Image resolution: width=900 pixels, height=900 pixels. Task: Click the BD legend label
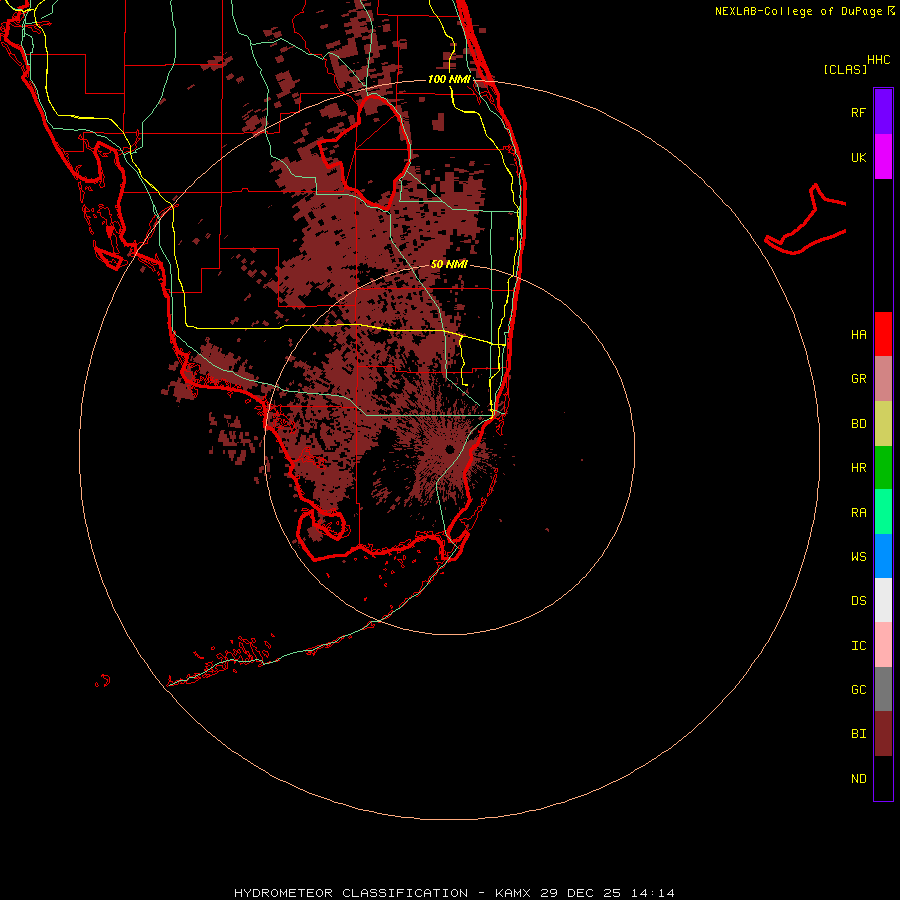click(858, 424)
